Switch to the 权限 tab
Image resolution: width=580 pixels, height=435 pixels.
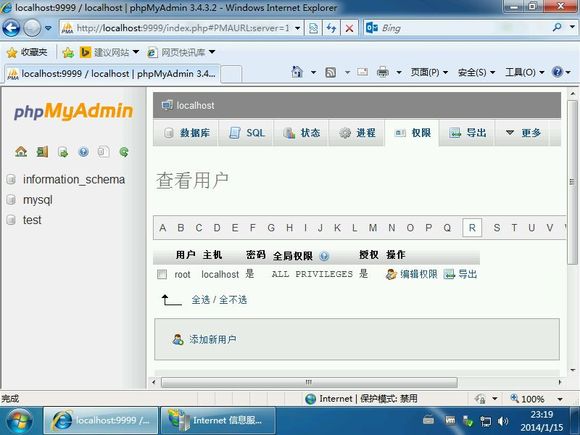(x=412, y=133)
